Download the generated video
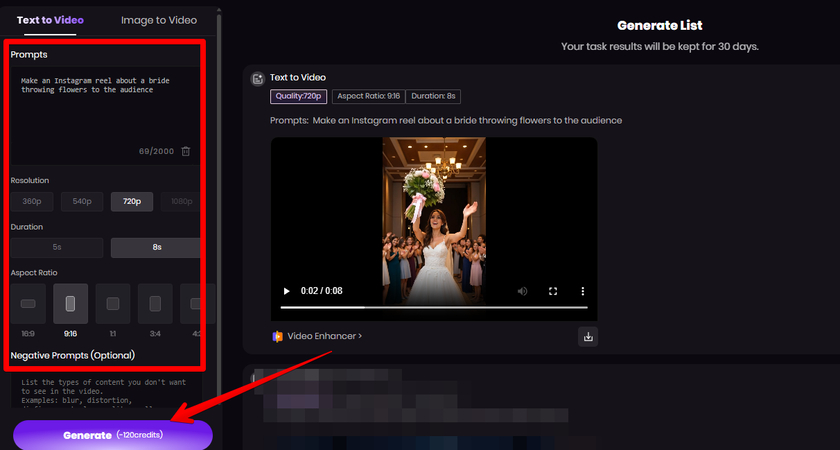Image resolution: width=840 pixels, height=450 pixels. coord(588,336)
